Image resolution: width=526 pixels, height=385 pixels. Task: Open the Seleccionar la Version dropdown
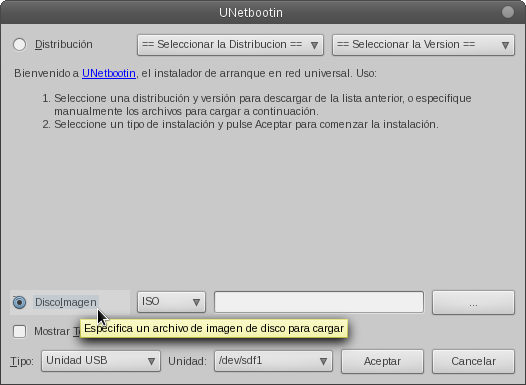423,45
